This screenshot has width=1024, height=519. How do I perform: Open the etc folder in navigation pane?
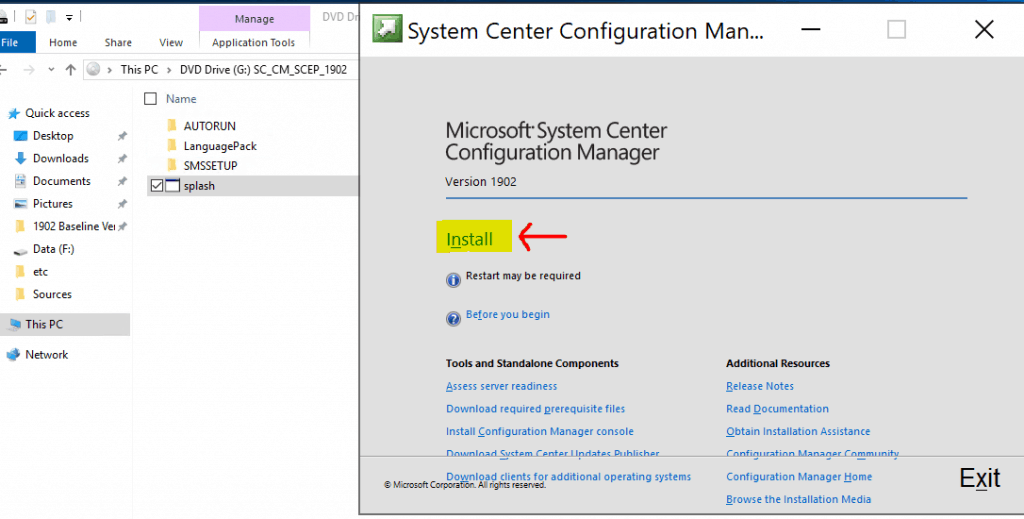click(x=40, y=272)
